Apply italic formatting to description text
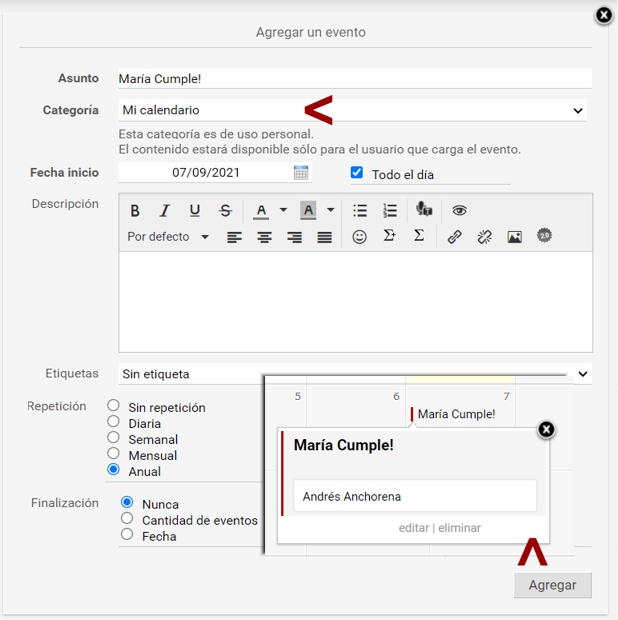Image resolution: width=618 pixels, height=620 pixels. click(165, 211)
